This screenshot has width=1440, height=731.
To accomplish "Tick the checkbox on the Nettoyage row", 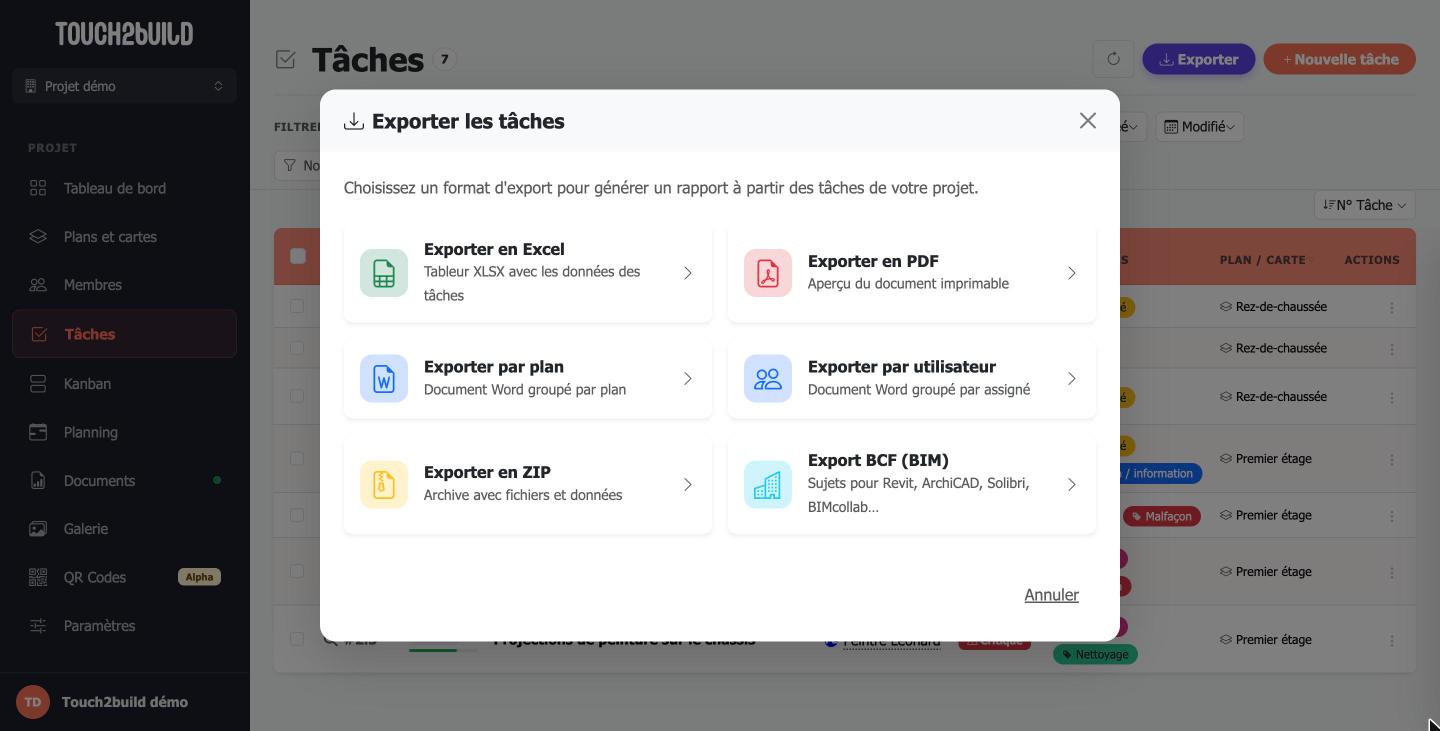I will (x=297, y=639).
